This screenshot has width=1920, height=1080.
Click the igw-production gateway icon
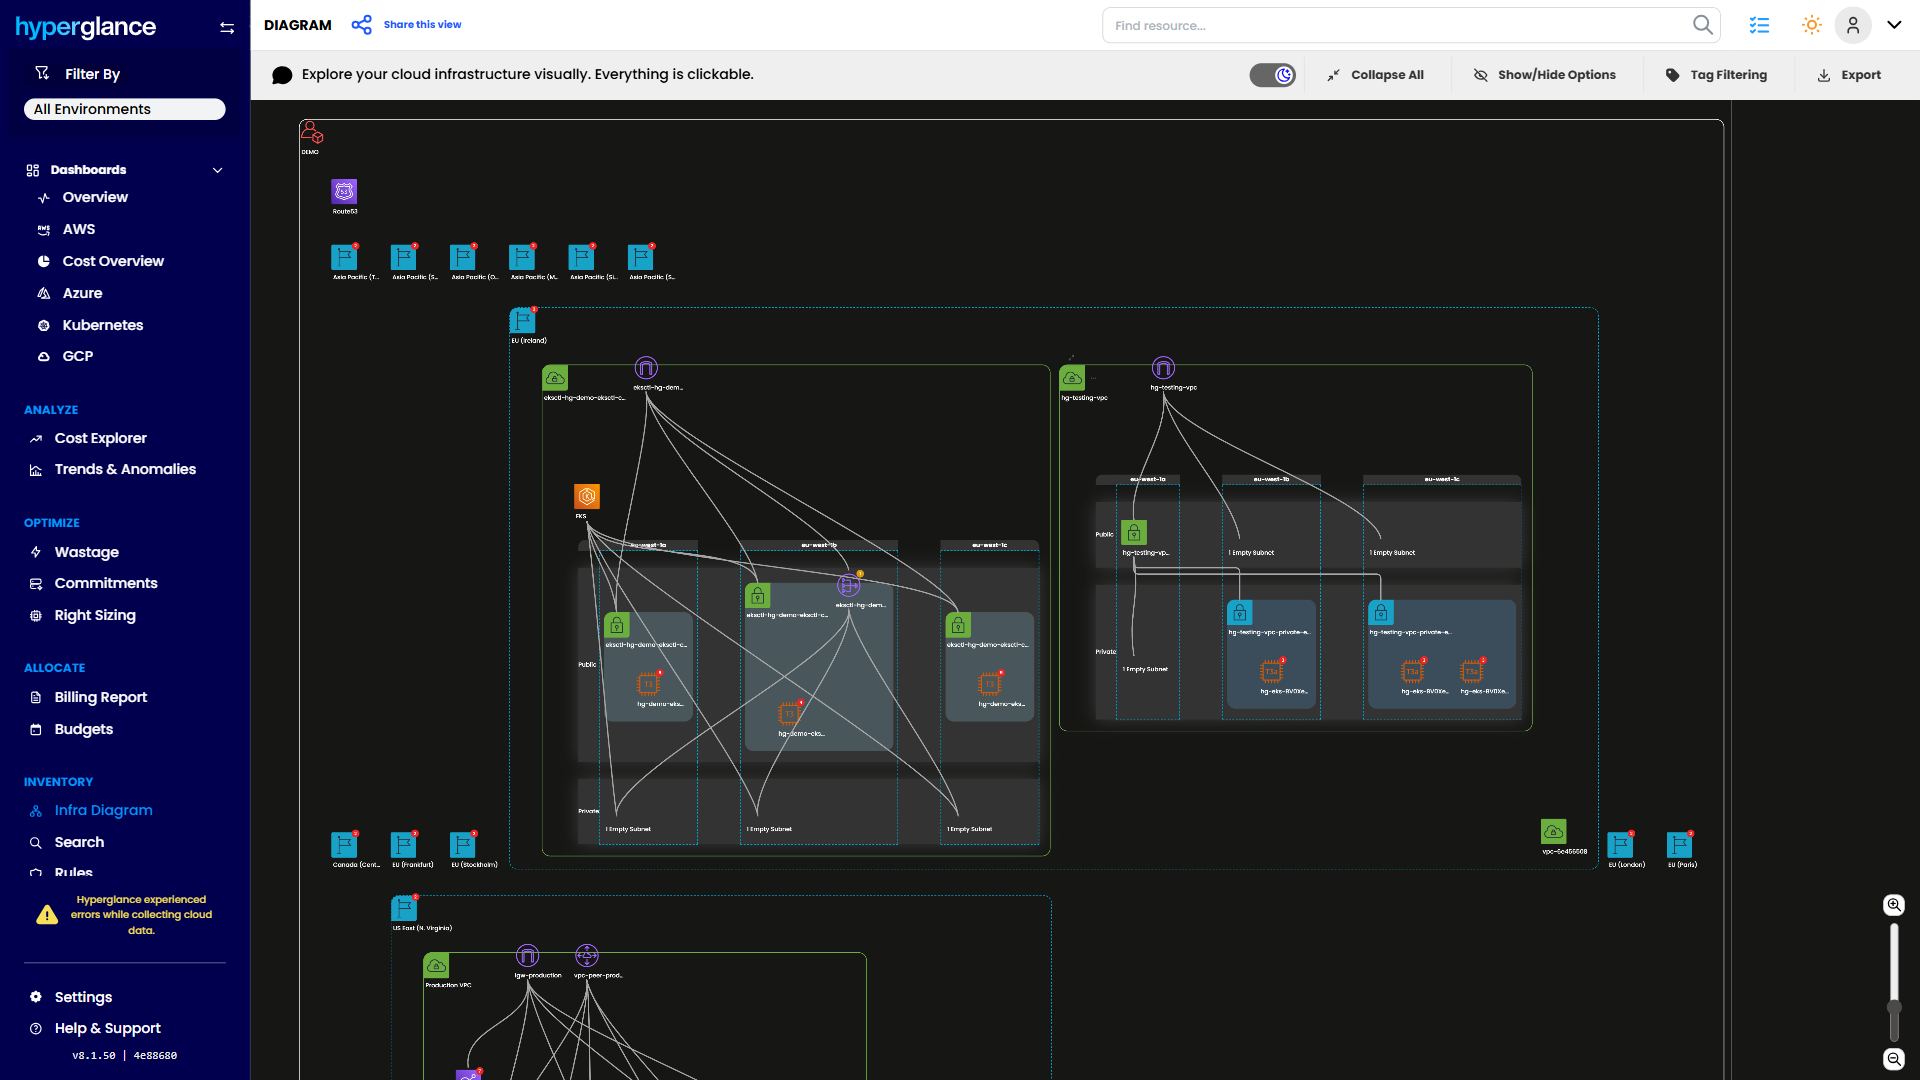(528, 956)
